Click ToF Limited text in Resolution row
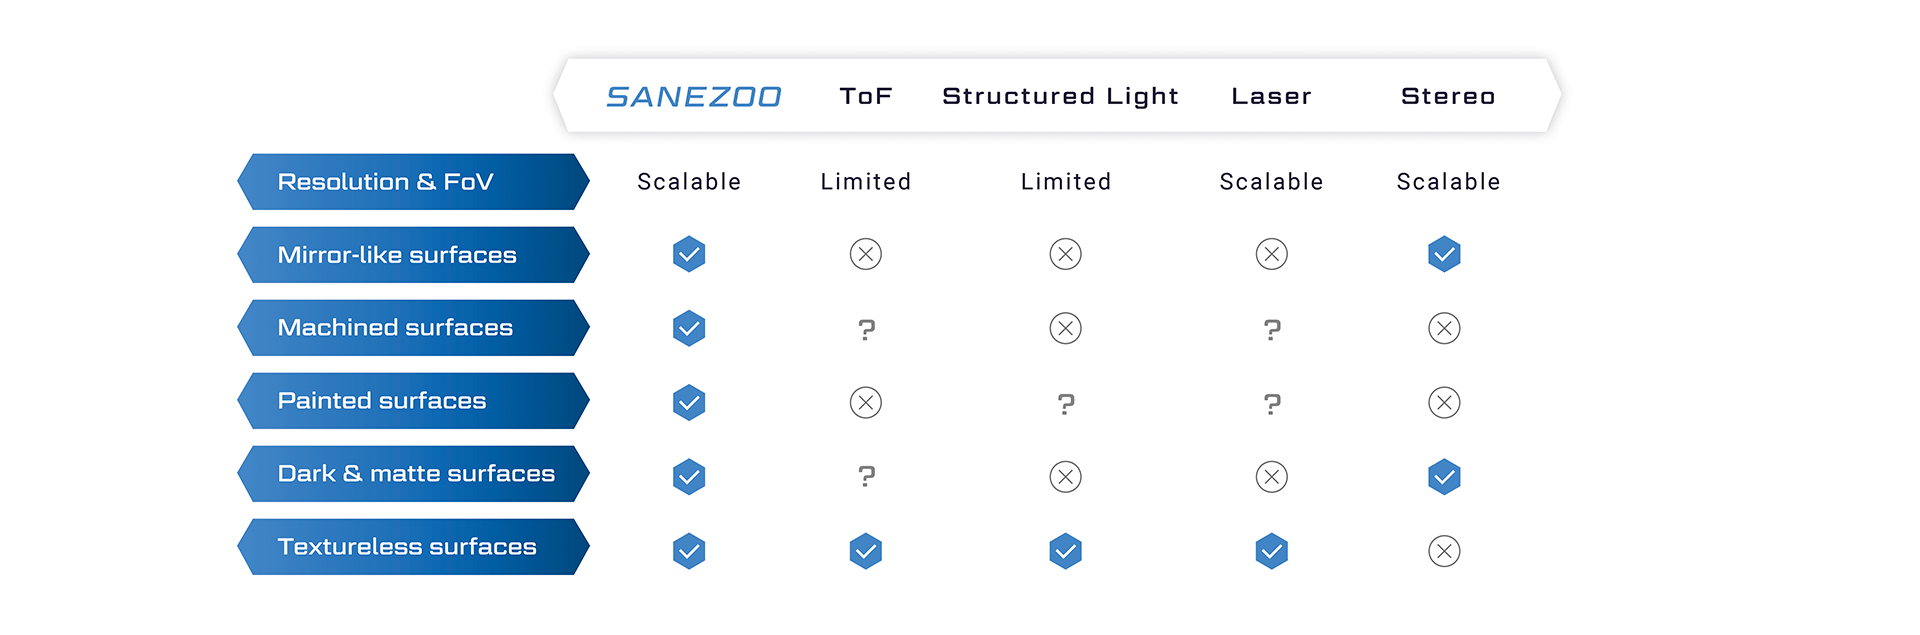The width and height of the screenshot is (1920, 635). pos(866,182)
